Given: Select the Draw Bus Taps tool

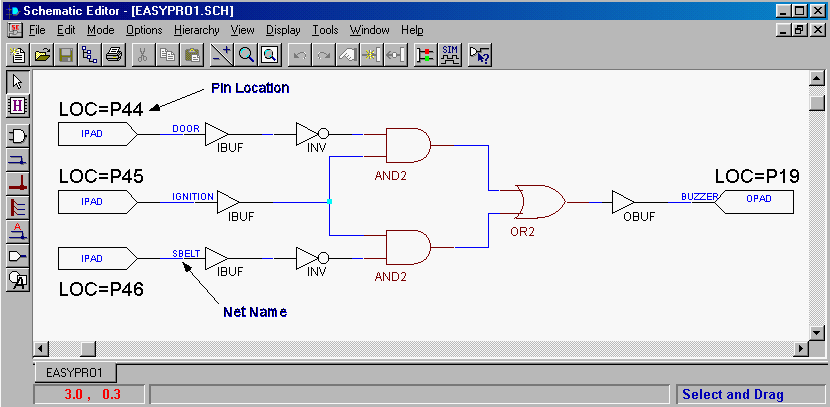Looking at the screenshot, I should [x=18, y=208].
